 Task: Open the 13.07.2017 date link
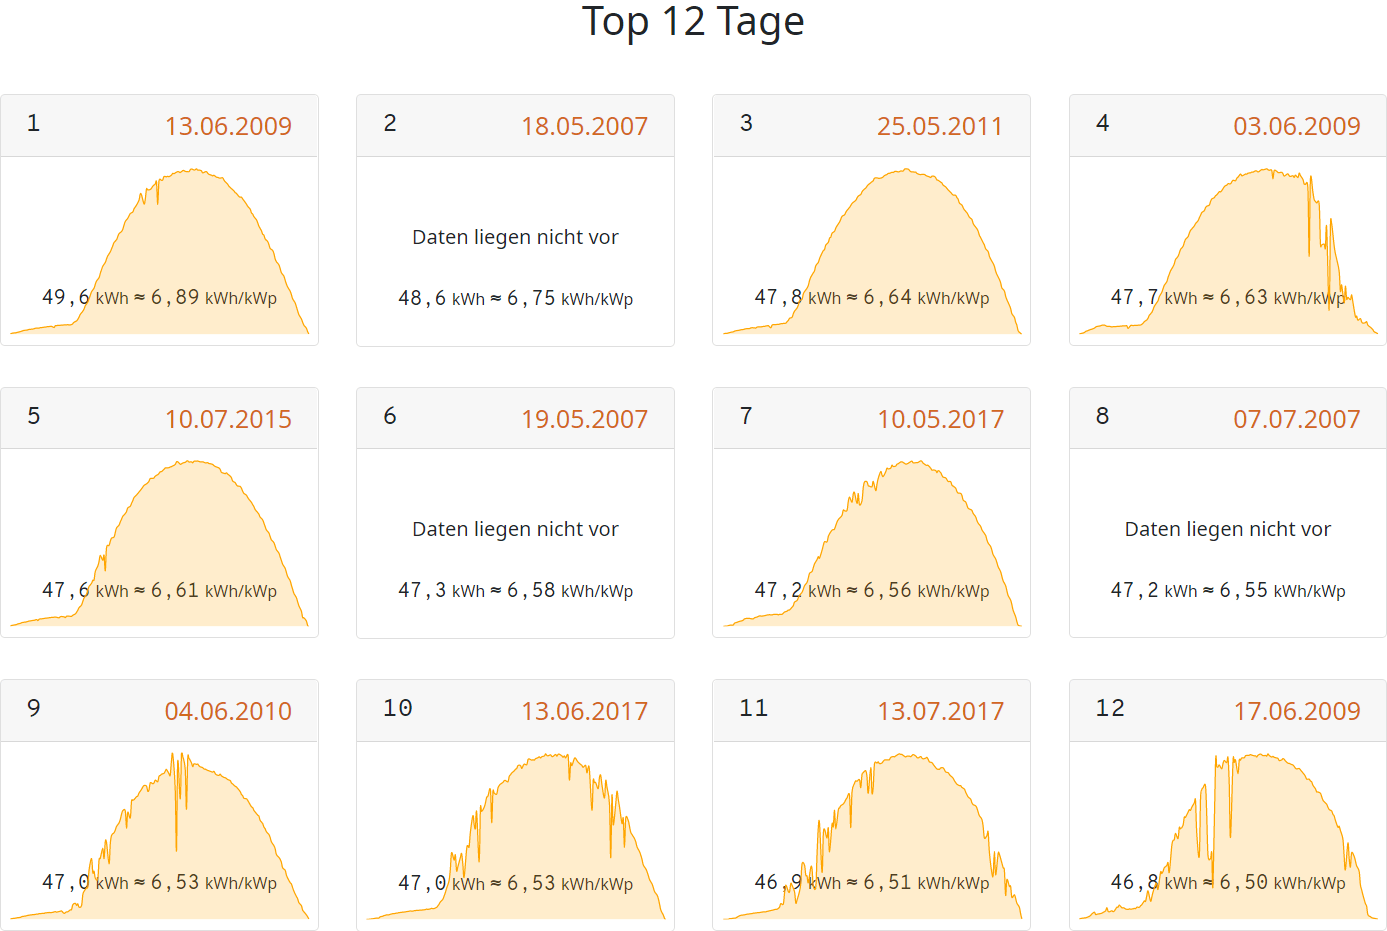click(940, 711)
